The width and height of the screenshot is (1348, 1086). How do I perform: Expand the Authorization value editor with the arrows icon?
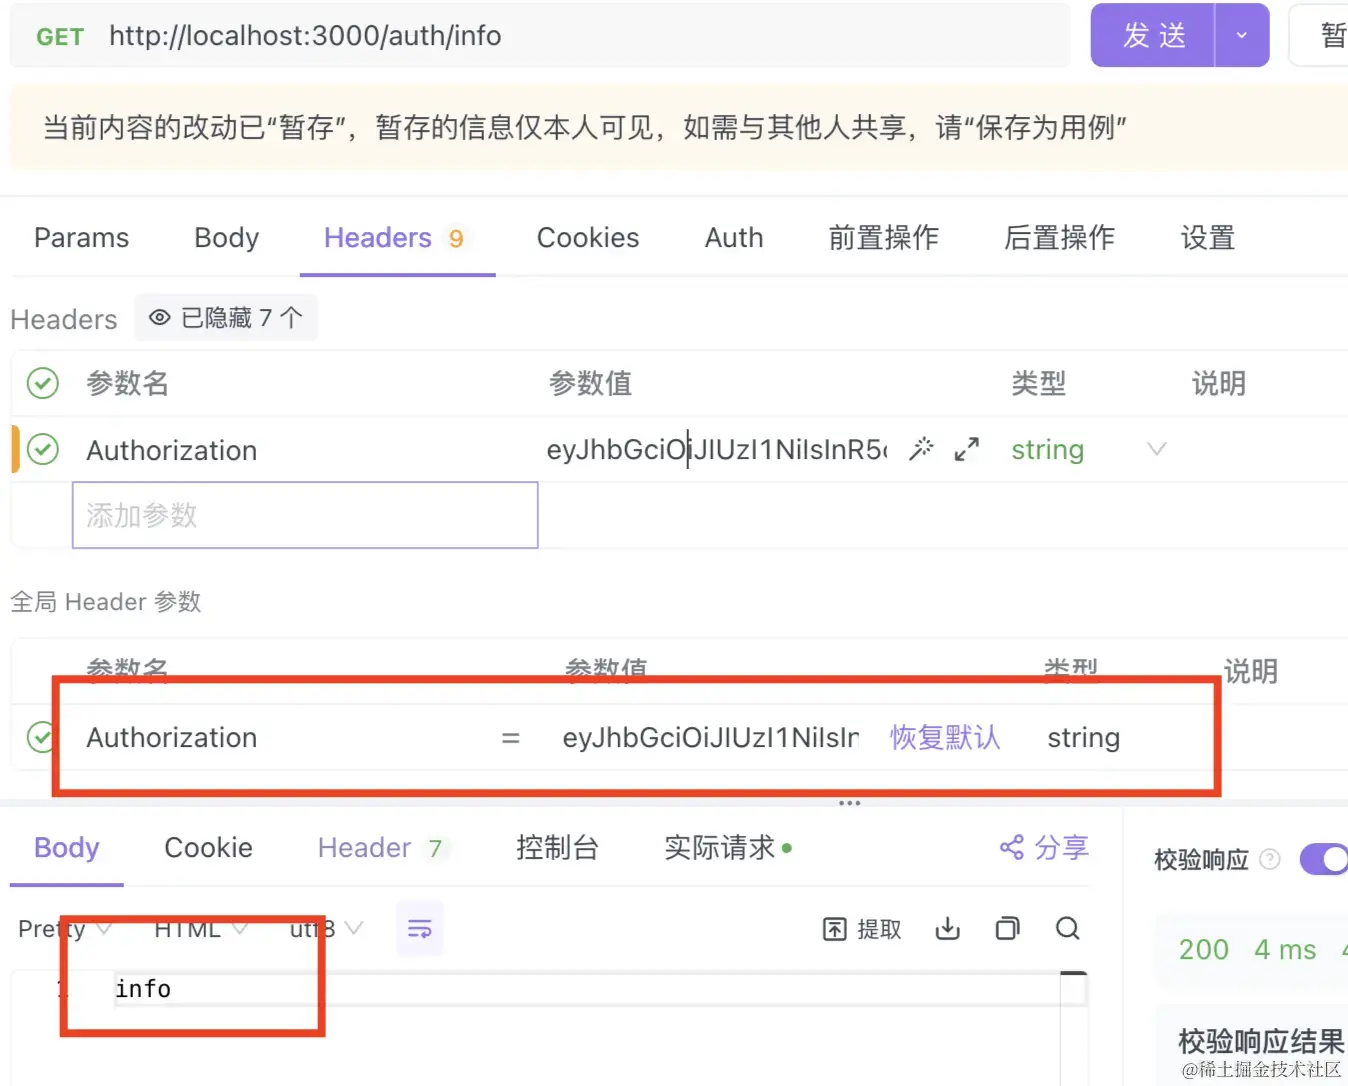[x=966, y=449]
